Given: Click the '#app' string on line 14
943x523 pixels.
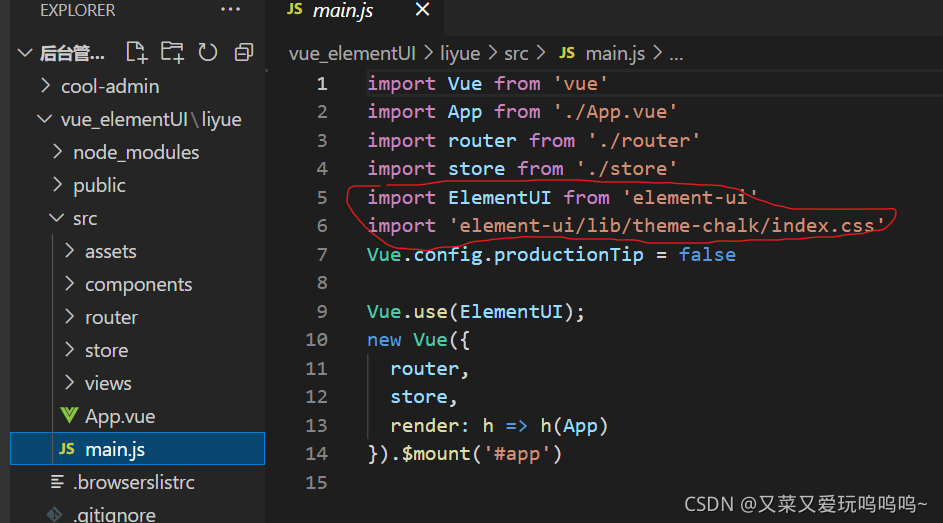Looking at the screenshot, I should [x=517, y=454].
